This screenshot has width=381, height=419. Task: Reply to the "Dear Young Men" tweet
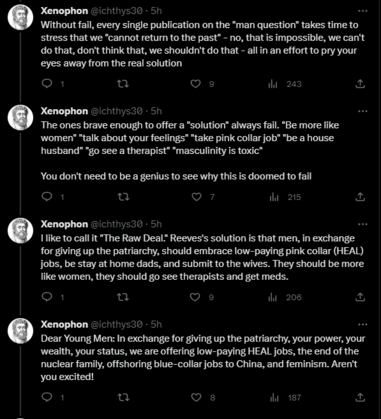pyautogui.click(x=47, y=397)
